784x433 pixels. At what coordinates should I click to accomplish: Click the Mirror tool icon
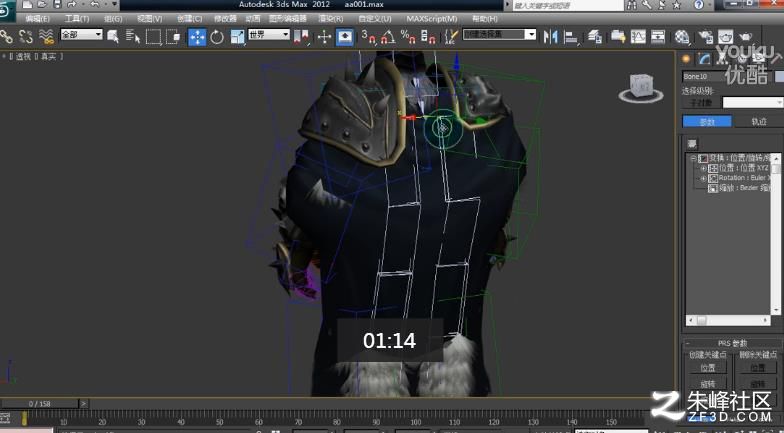(550, 36)
